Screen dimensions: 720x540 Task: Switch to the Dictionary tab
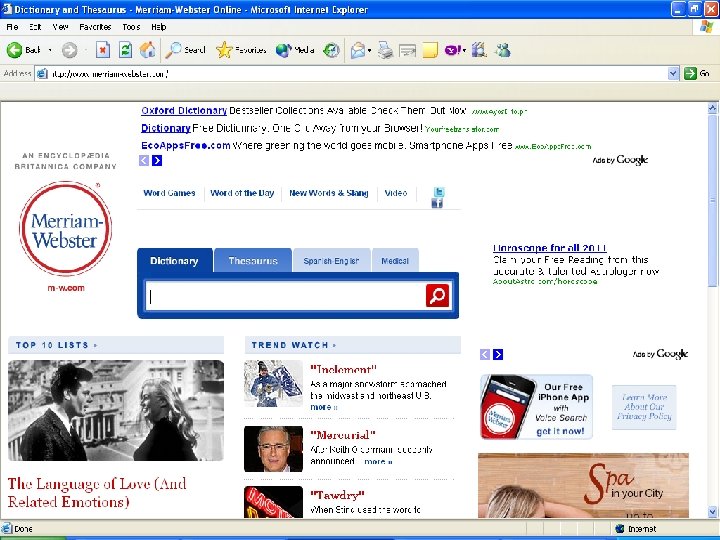174,261
